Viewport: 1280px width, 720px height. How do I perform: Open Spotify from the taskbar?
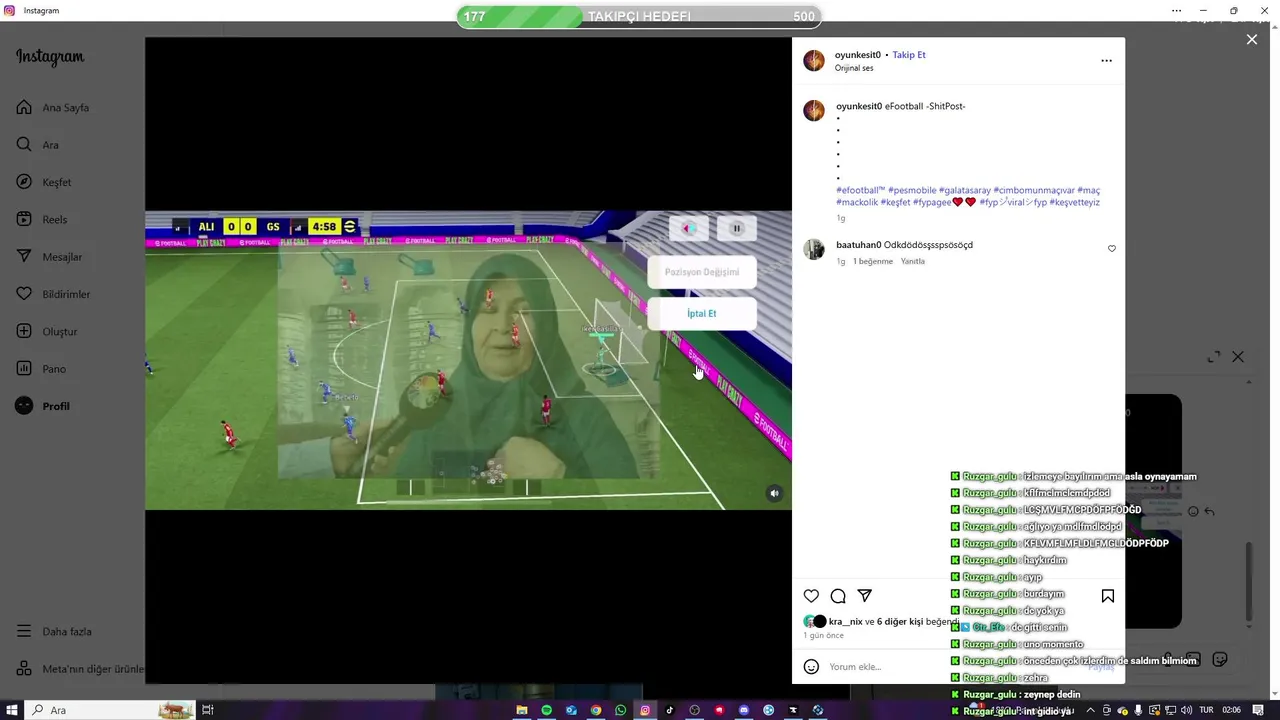(547, 710)
